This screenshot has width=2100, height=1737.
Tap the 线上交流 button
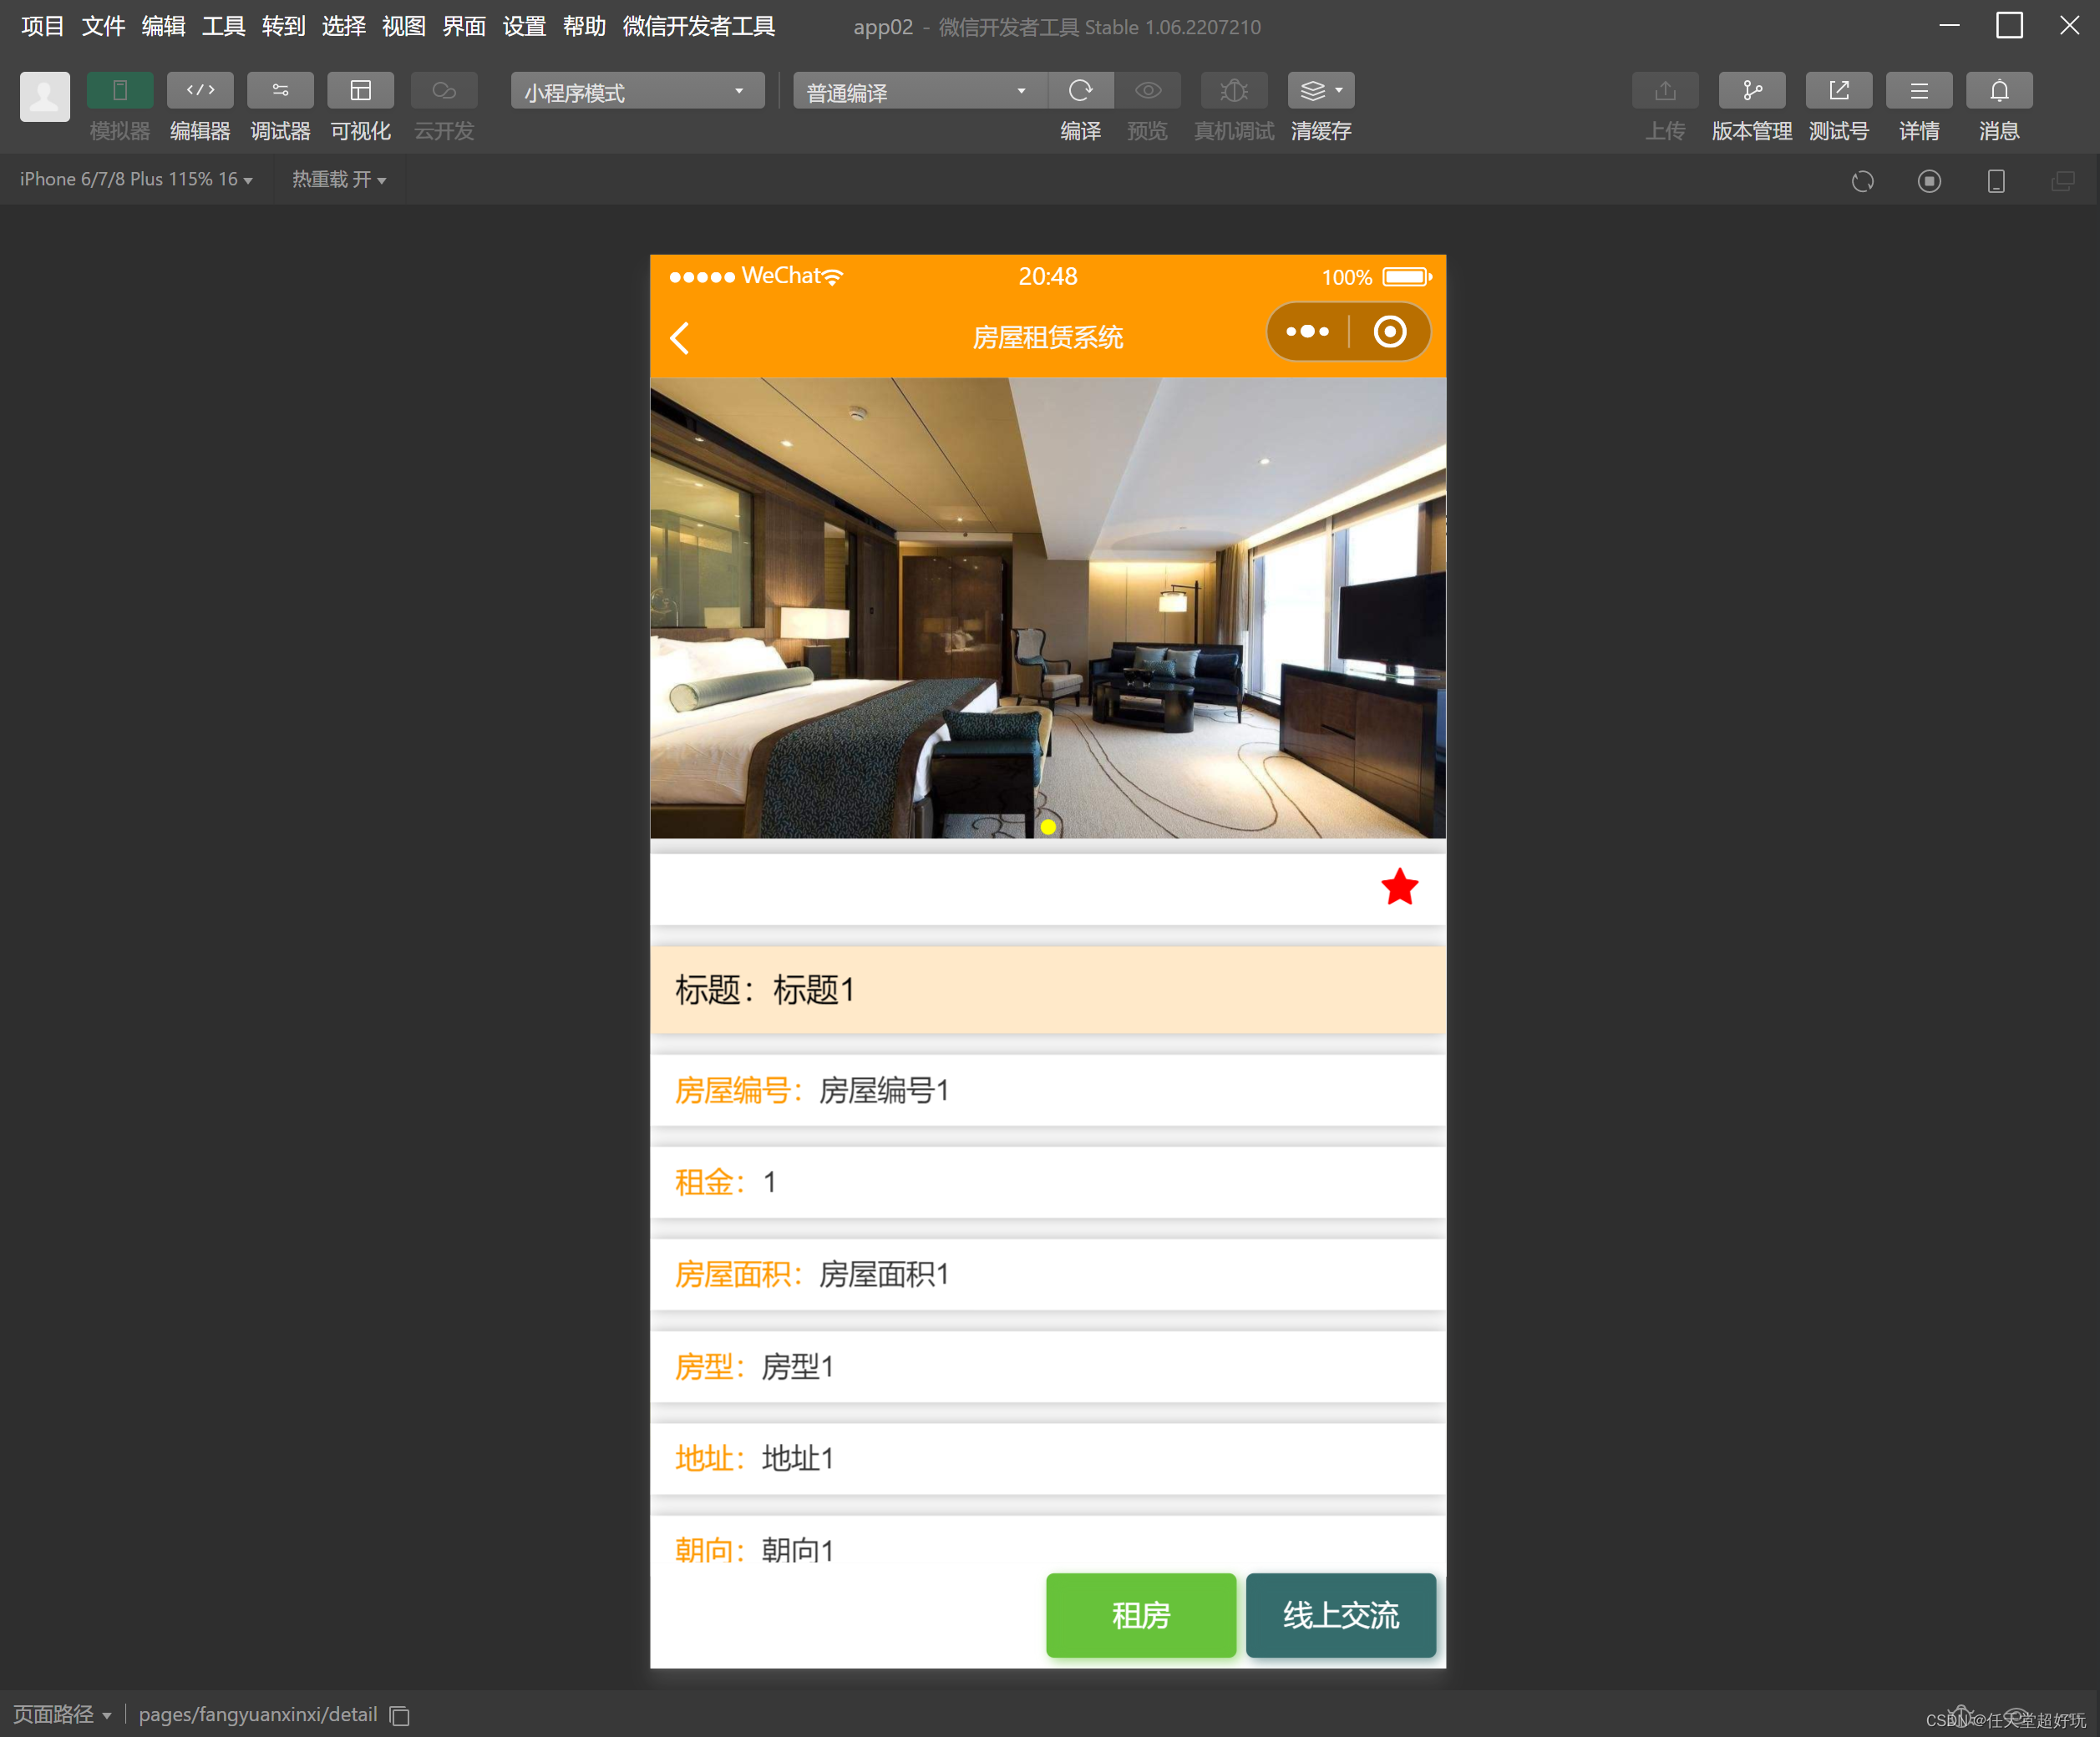[x=1341, y=1615]
